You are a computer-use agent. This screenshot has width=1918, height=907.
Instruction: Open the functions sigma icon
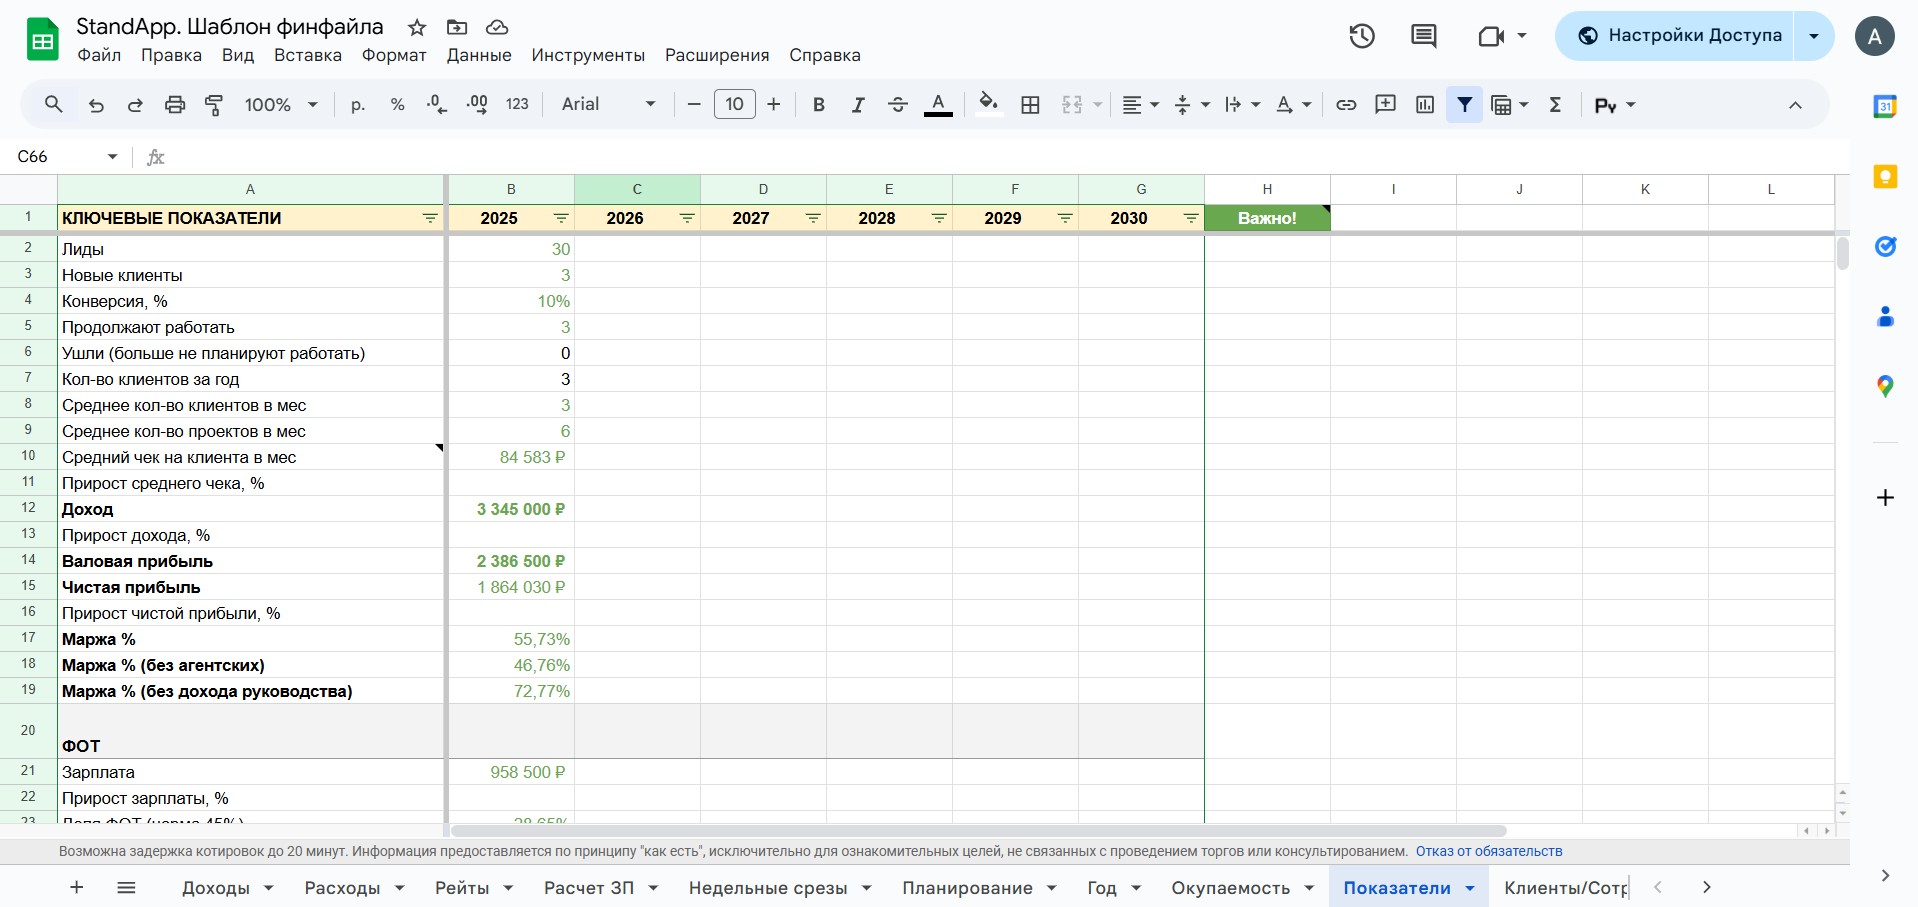[1555, 104]
